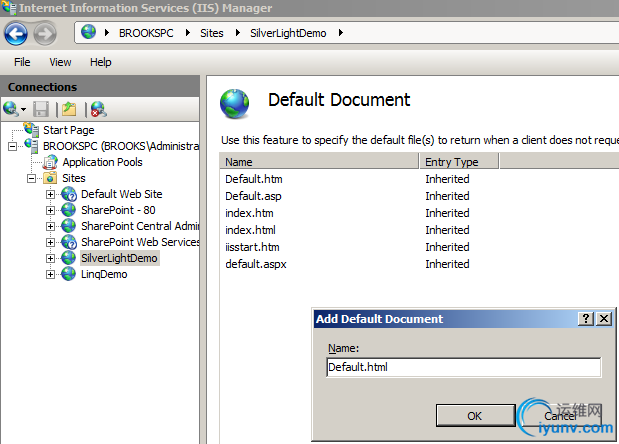
Task: Select SharePoint Central Admin label in tree
Action: tap(140, 226)
